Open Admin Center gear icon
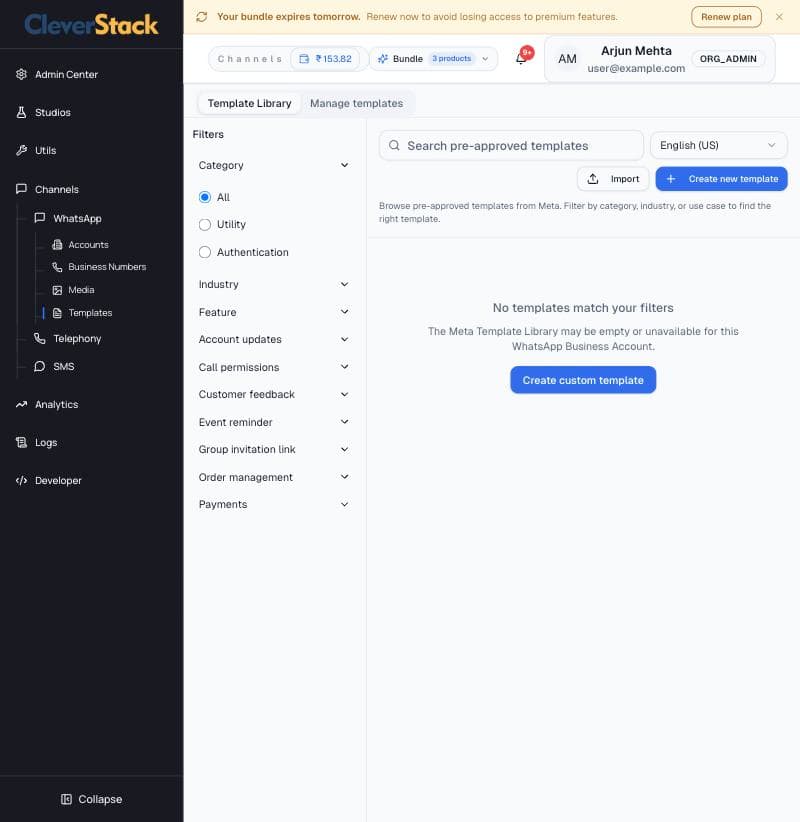Screen dimensions: 800x822 21,74
